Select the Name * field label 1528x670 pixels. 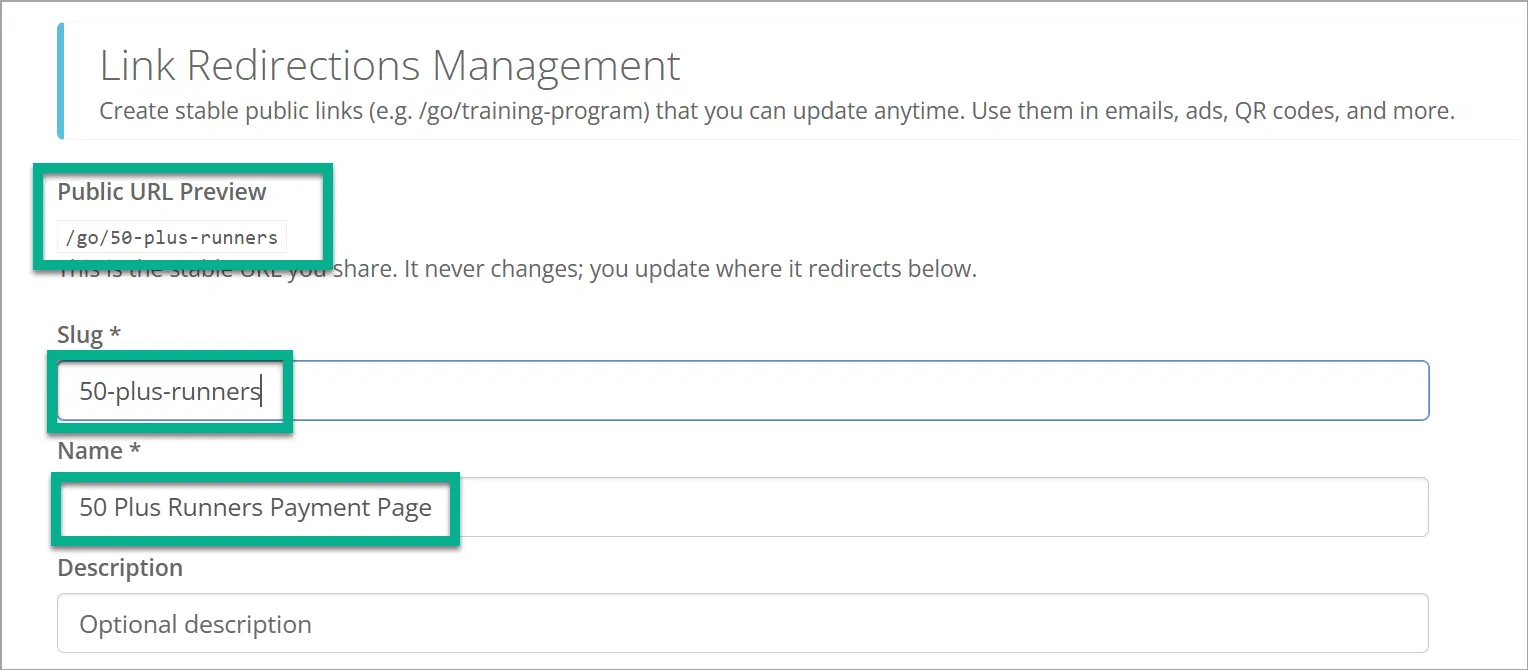click(96, 450)
